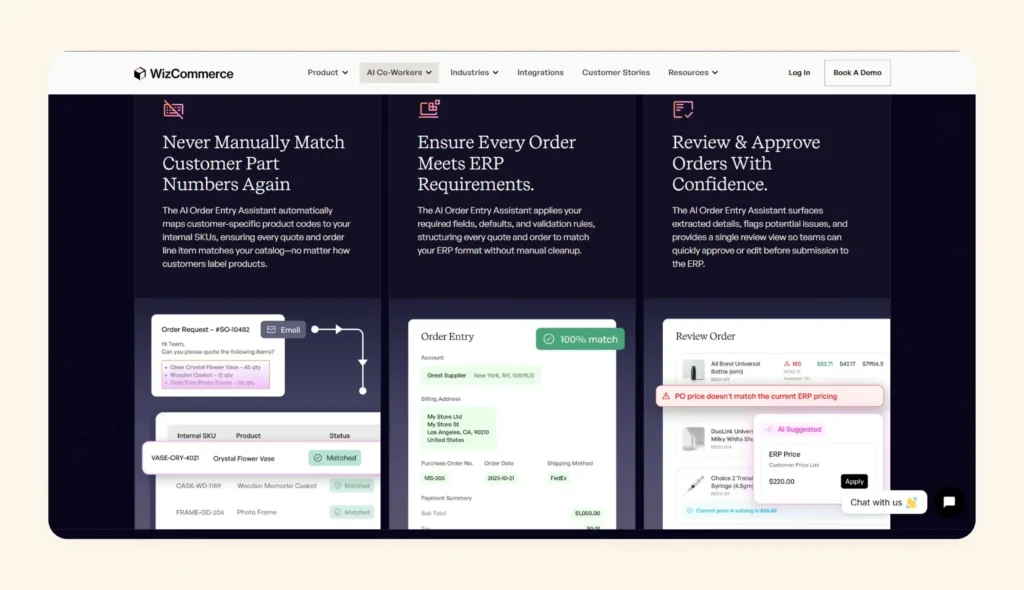Click the 2025-10-21 order date field
Screen dimensions: 1024x590
coord(501,478)
